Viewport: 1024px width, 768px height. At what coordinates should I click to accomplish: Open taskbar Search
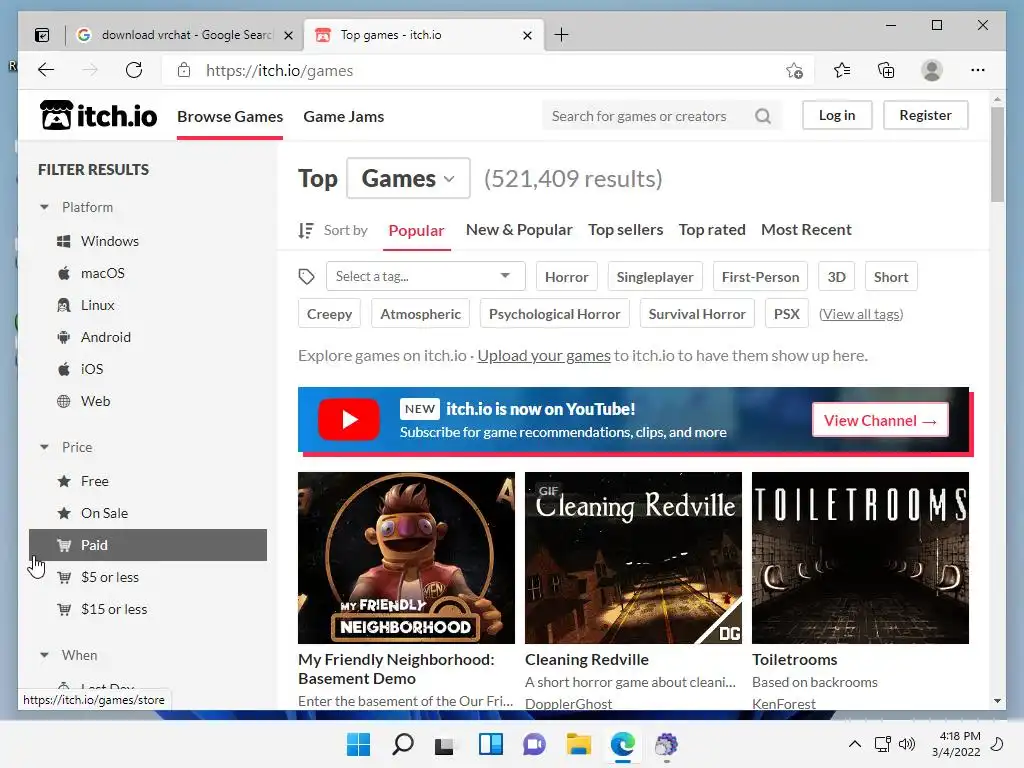point(402,744)
